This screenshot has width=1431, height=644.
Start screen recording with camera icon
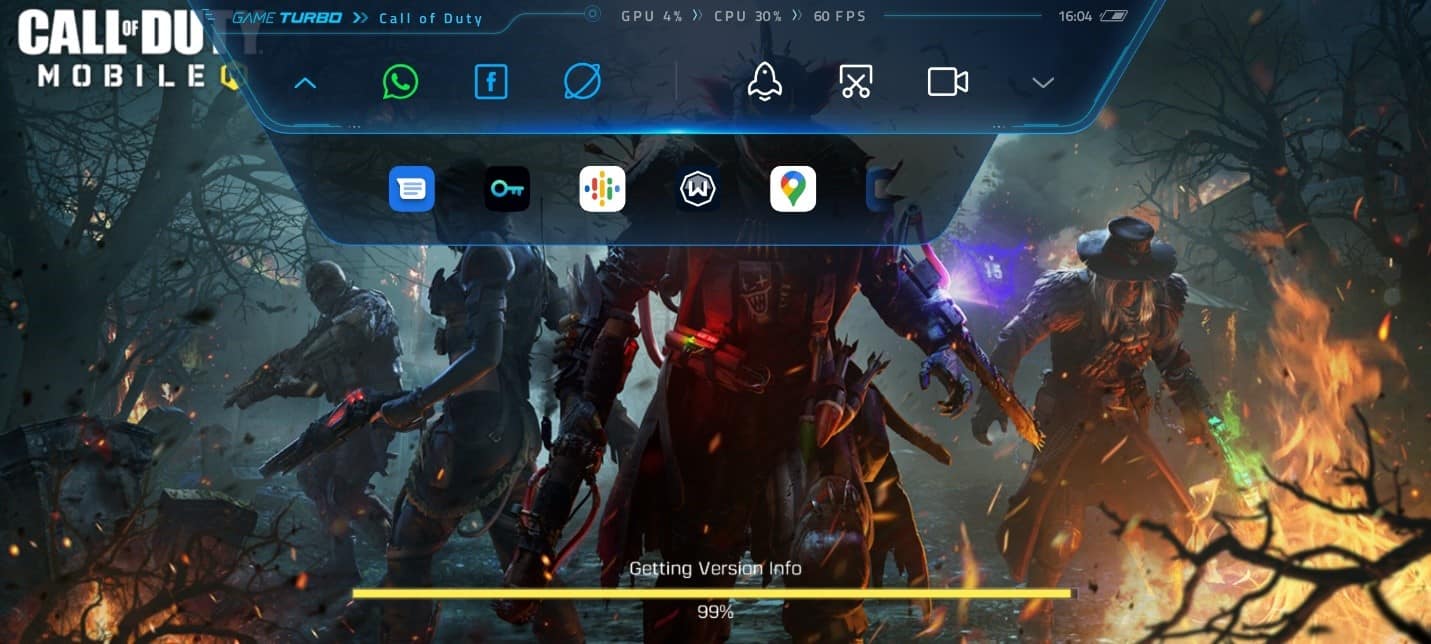point(948,82)
